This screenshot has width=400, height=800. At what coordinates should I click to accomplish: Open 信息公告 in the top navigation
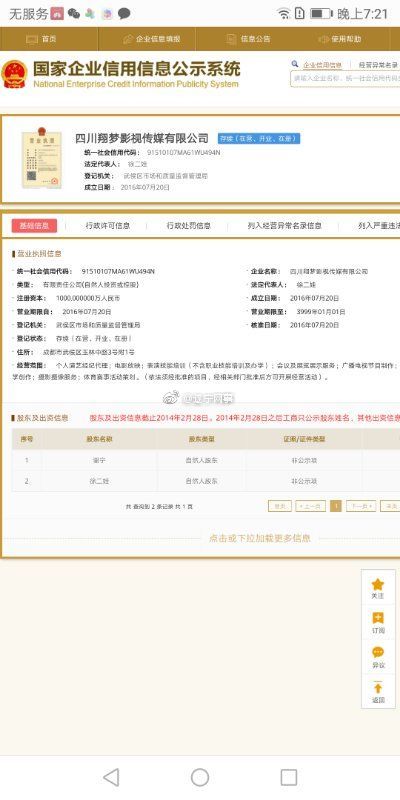pos(248,39)
